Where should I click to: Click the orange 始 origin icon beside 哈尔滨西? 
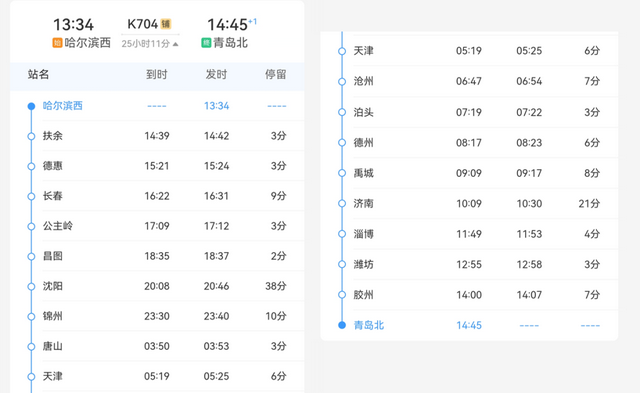pyautogui.click(x=57, y=43)
